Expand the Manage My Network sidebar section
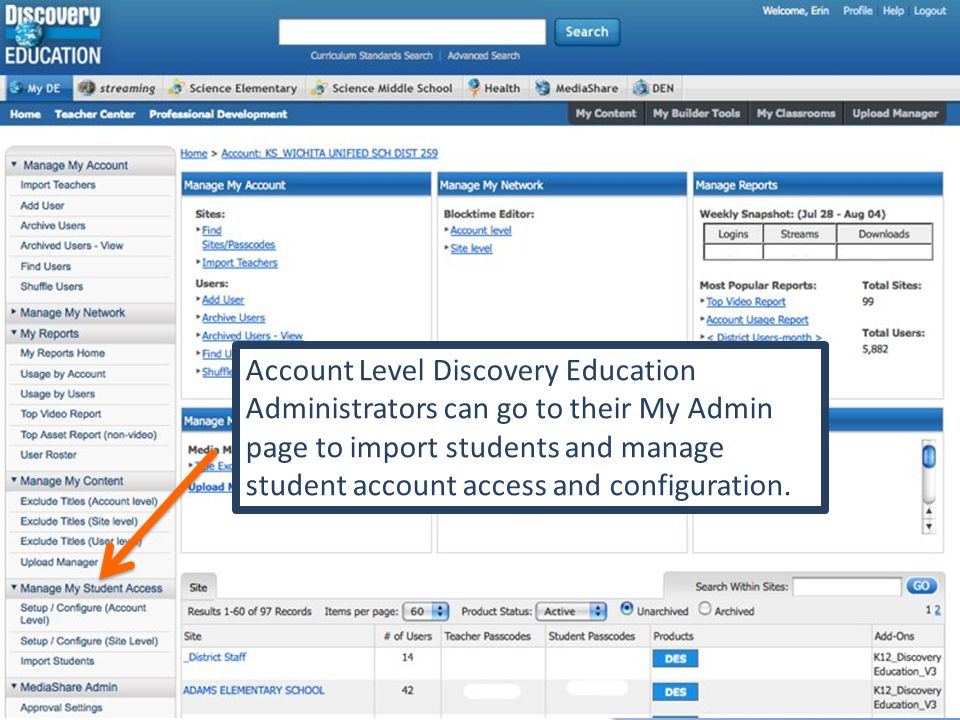Image resolution: width=960 pixels, height=720 pixels. tap(13, 312)
